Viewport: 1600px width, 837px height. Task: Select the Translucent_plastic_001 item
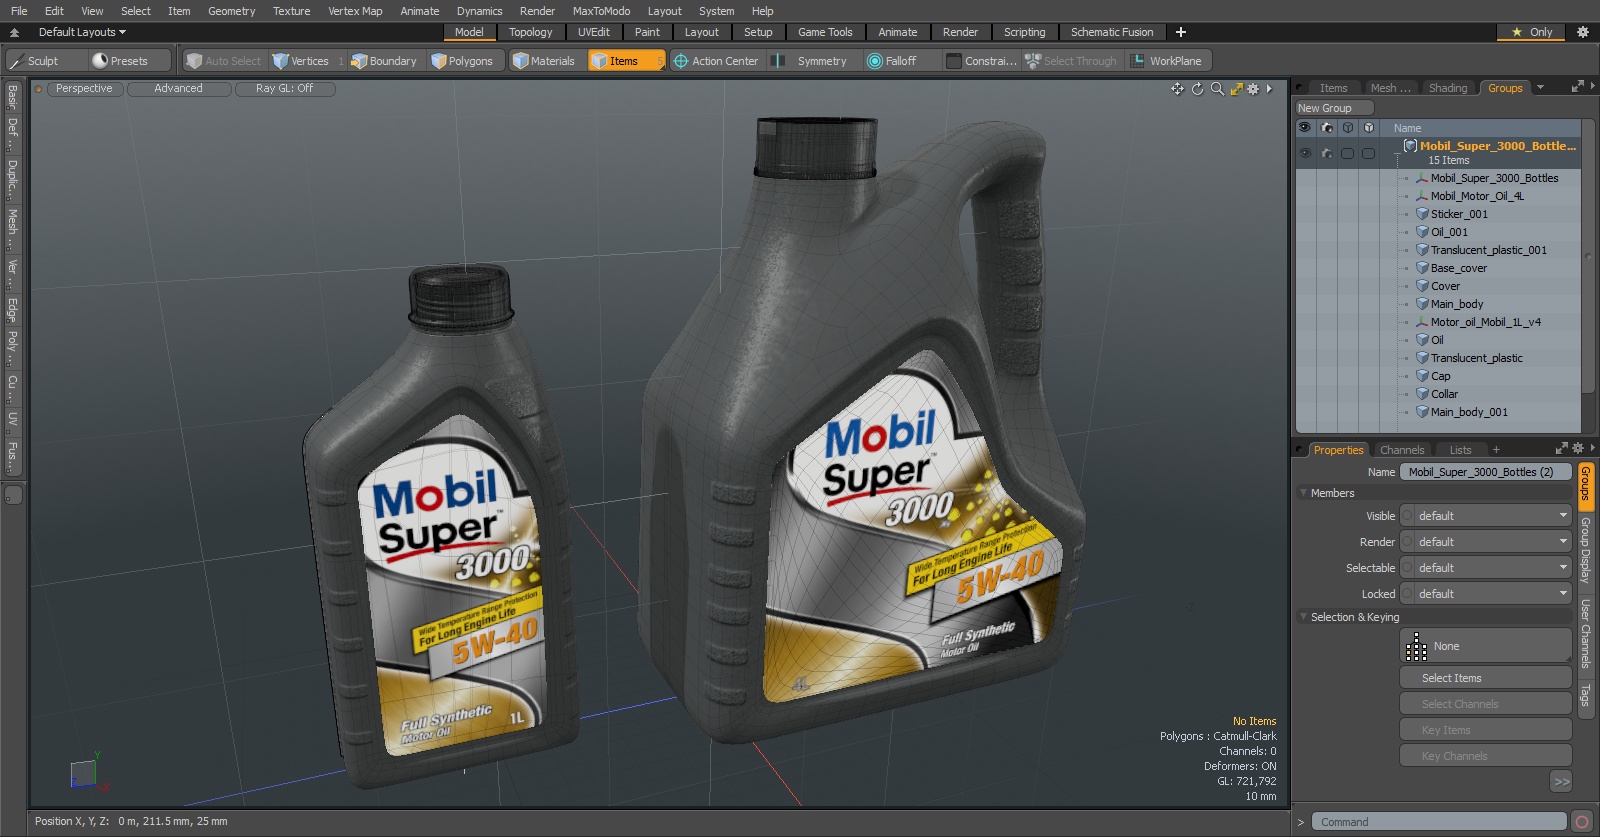1488,250
